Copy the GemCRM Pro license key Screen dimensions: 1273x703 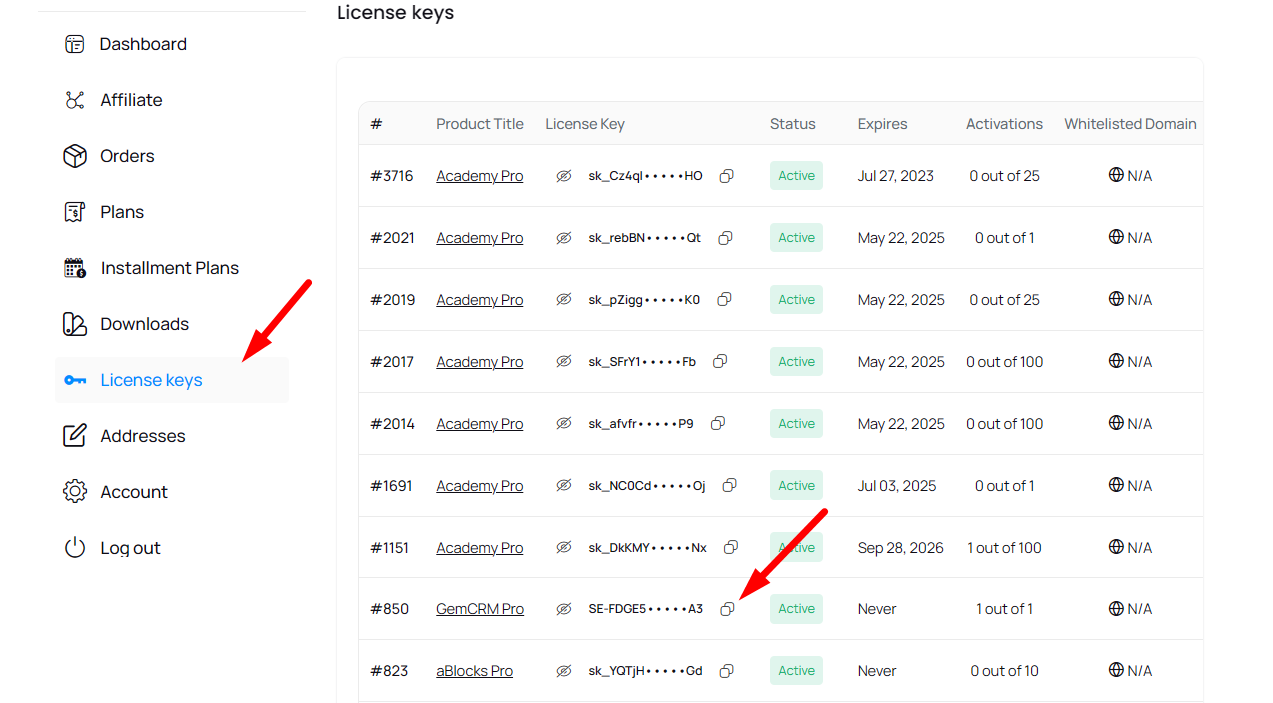coord(728,609)
